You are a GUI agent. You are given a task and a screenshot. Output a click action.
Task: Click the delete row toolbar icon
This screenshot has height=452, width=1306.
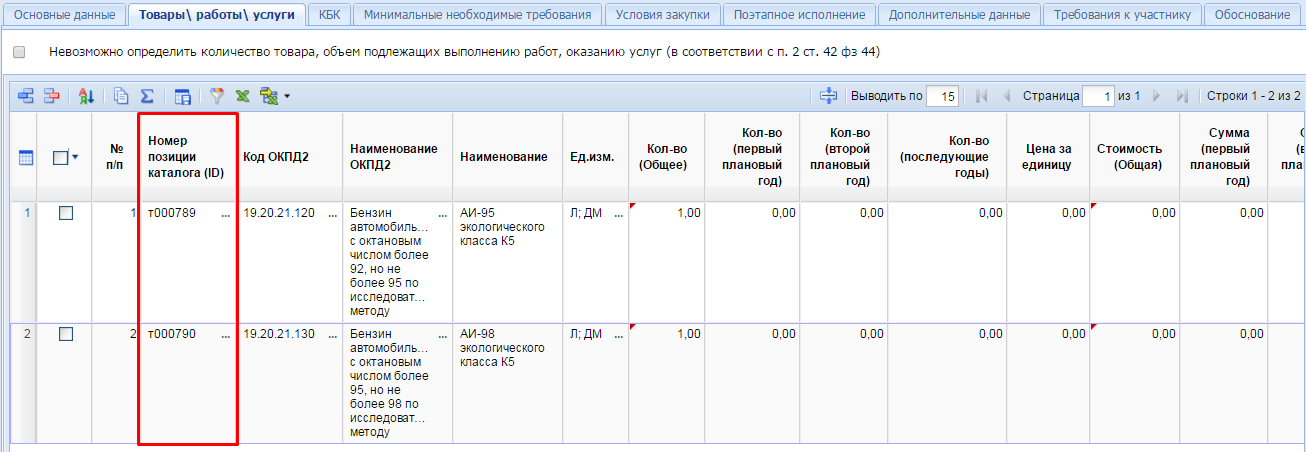coord(50,96)
